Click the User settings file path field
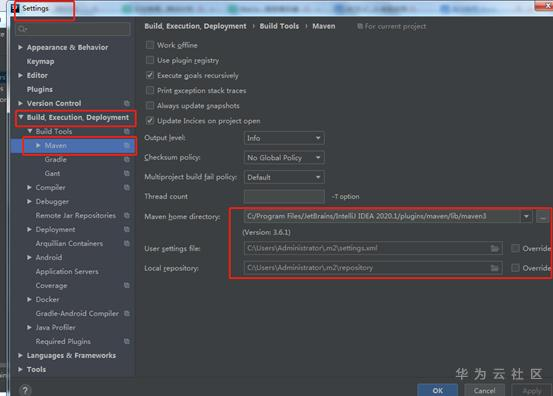553x396 pixels. pyautogui.click(x=373, y=248)
